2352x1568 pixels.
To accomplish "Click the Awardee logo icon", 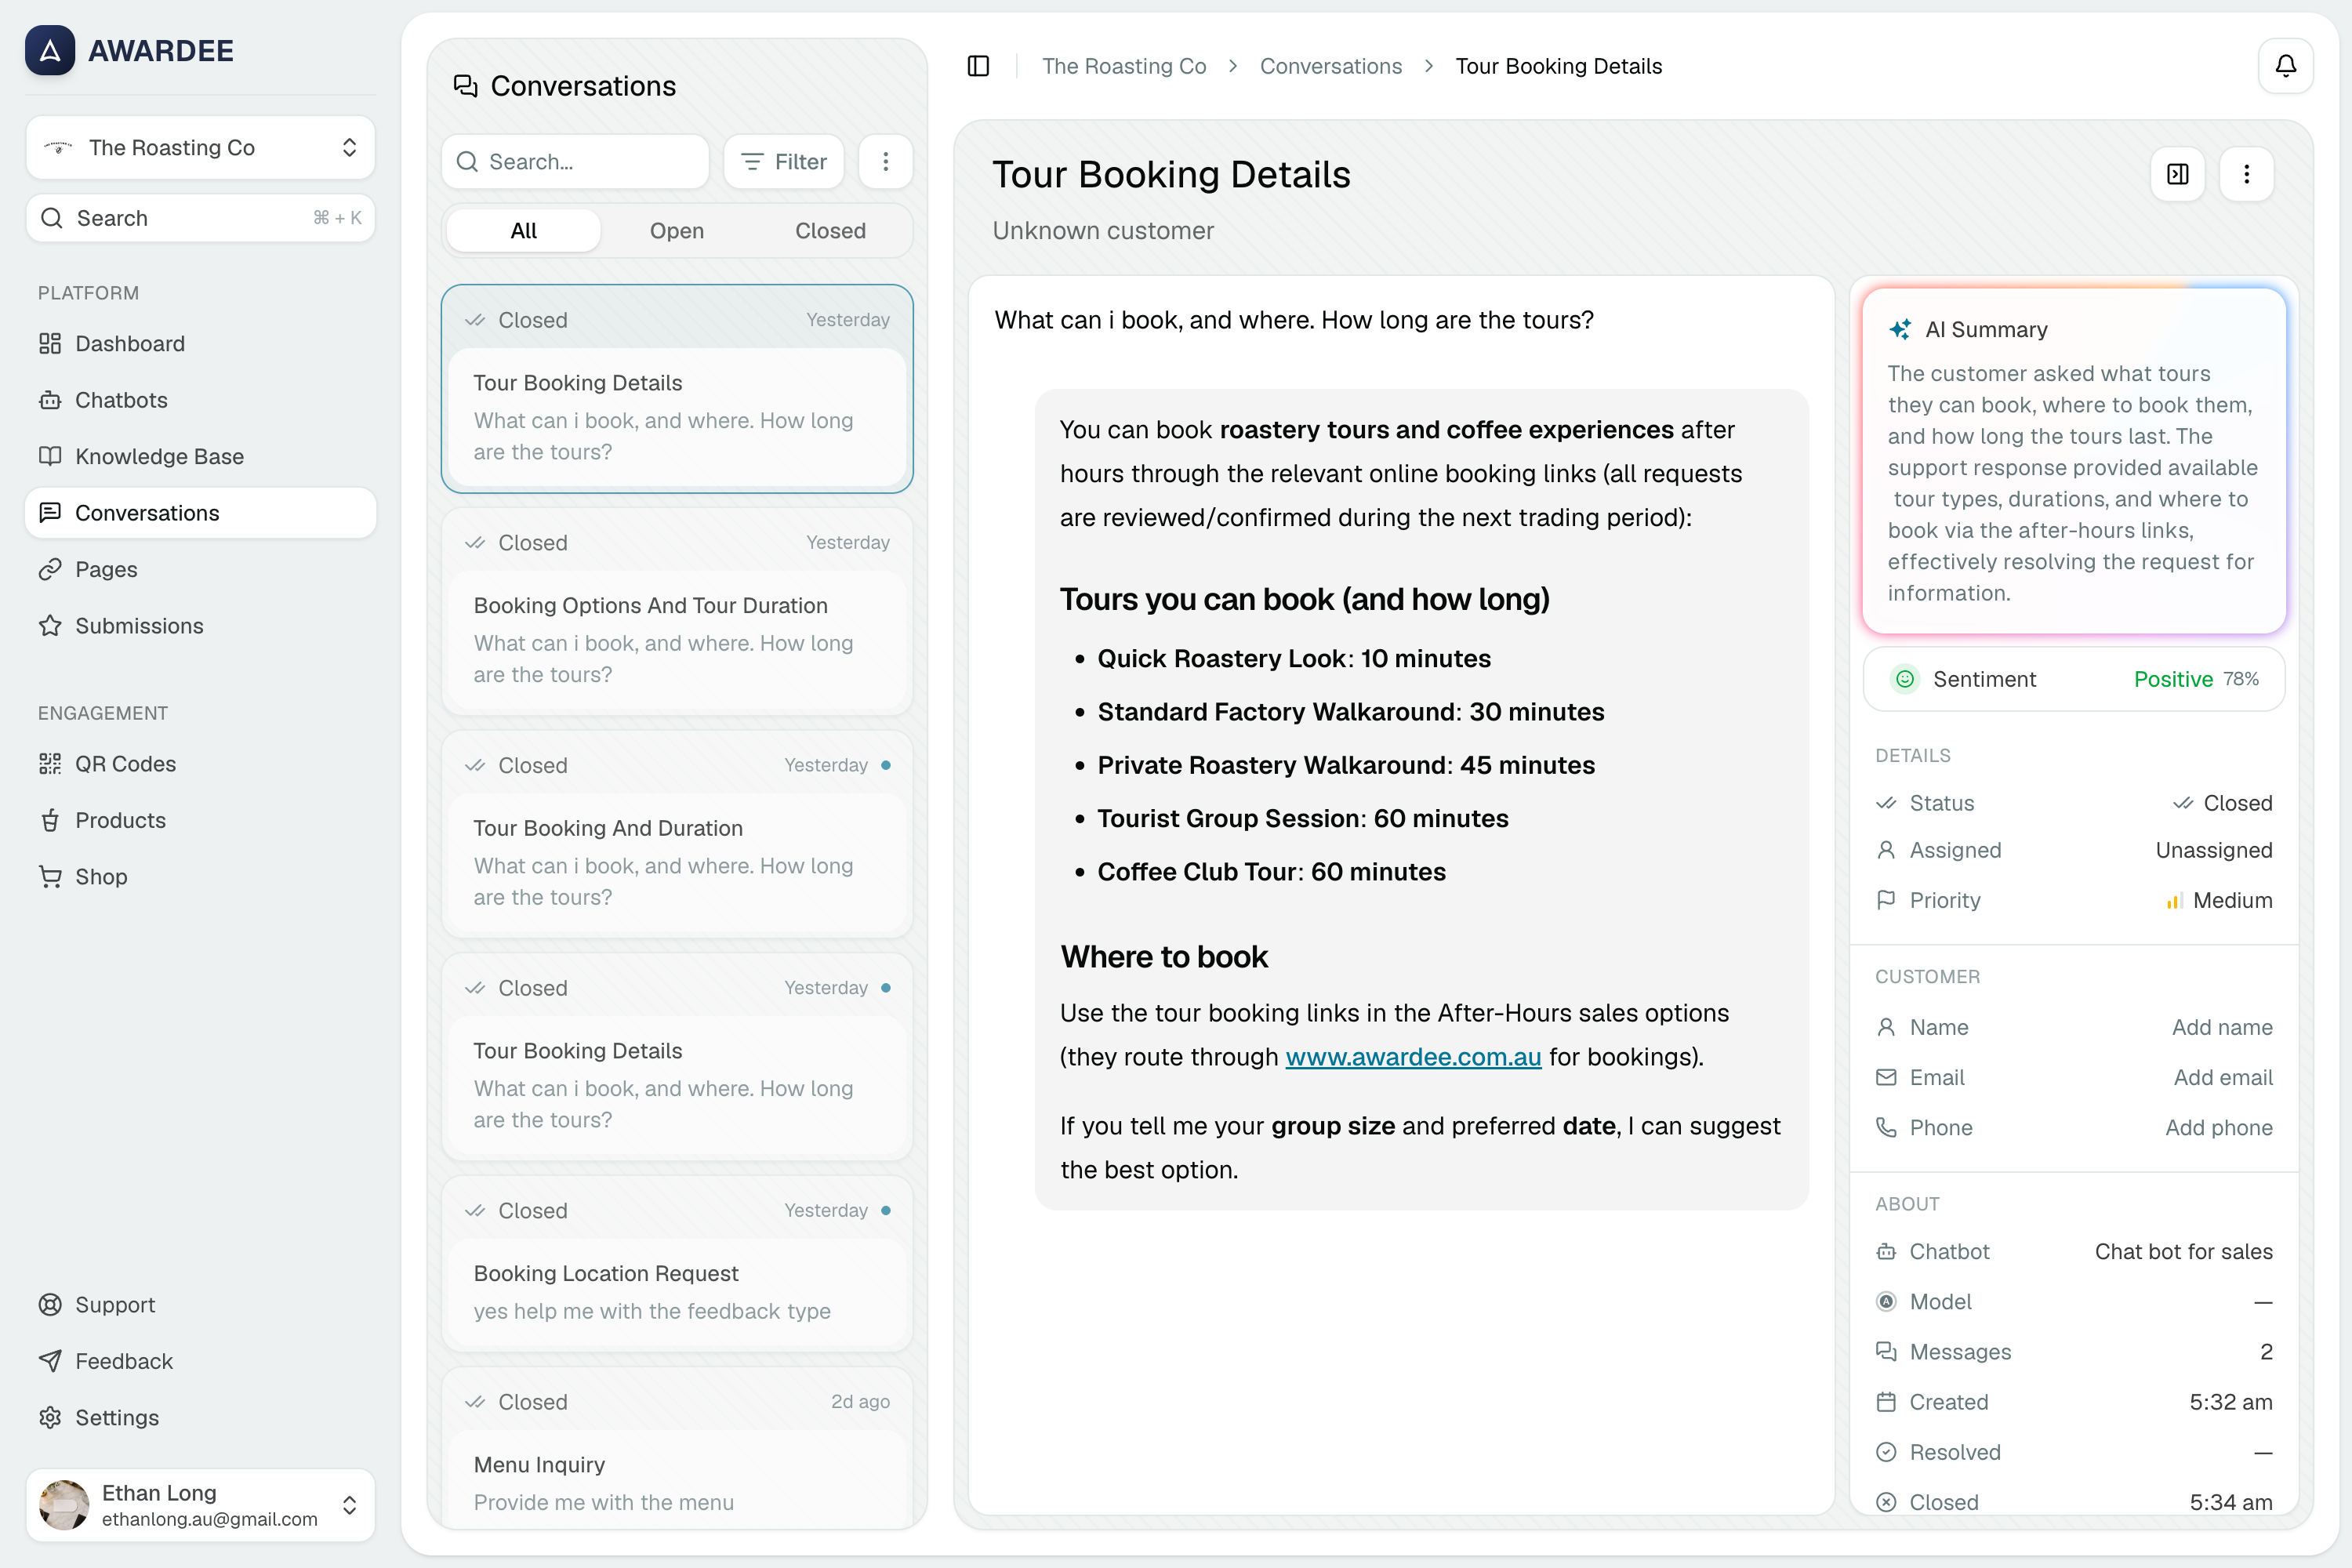I will coord(50,50).
